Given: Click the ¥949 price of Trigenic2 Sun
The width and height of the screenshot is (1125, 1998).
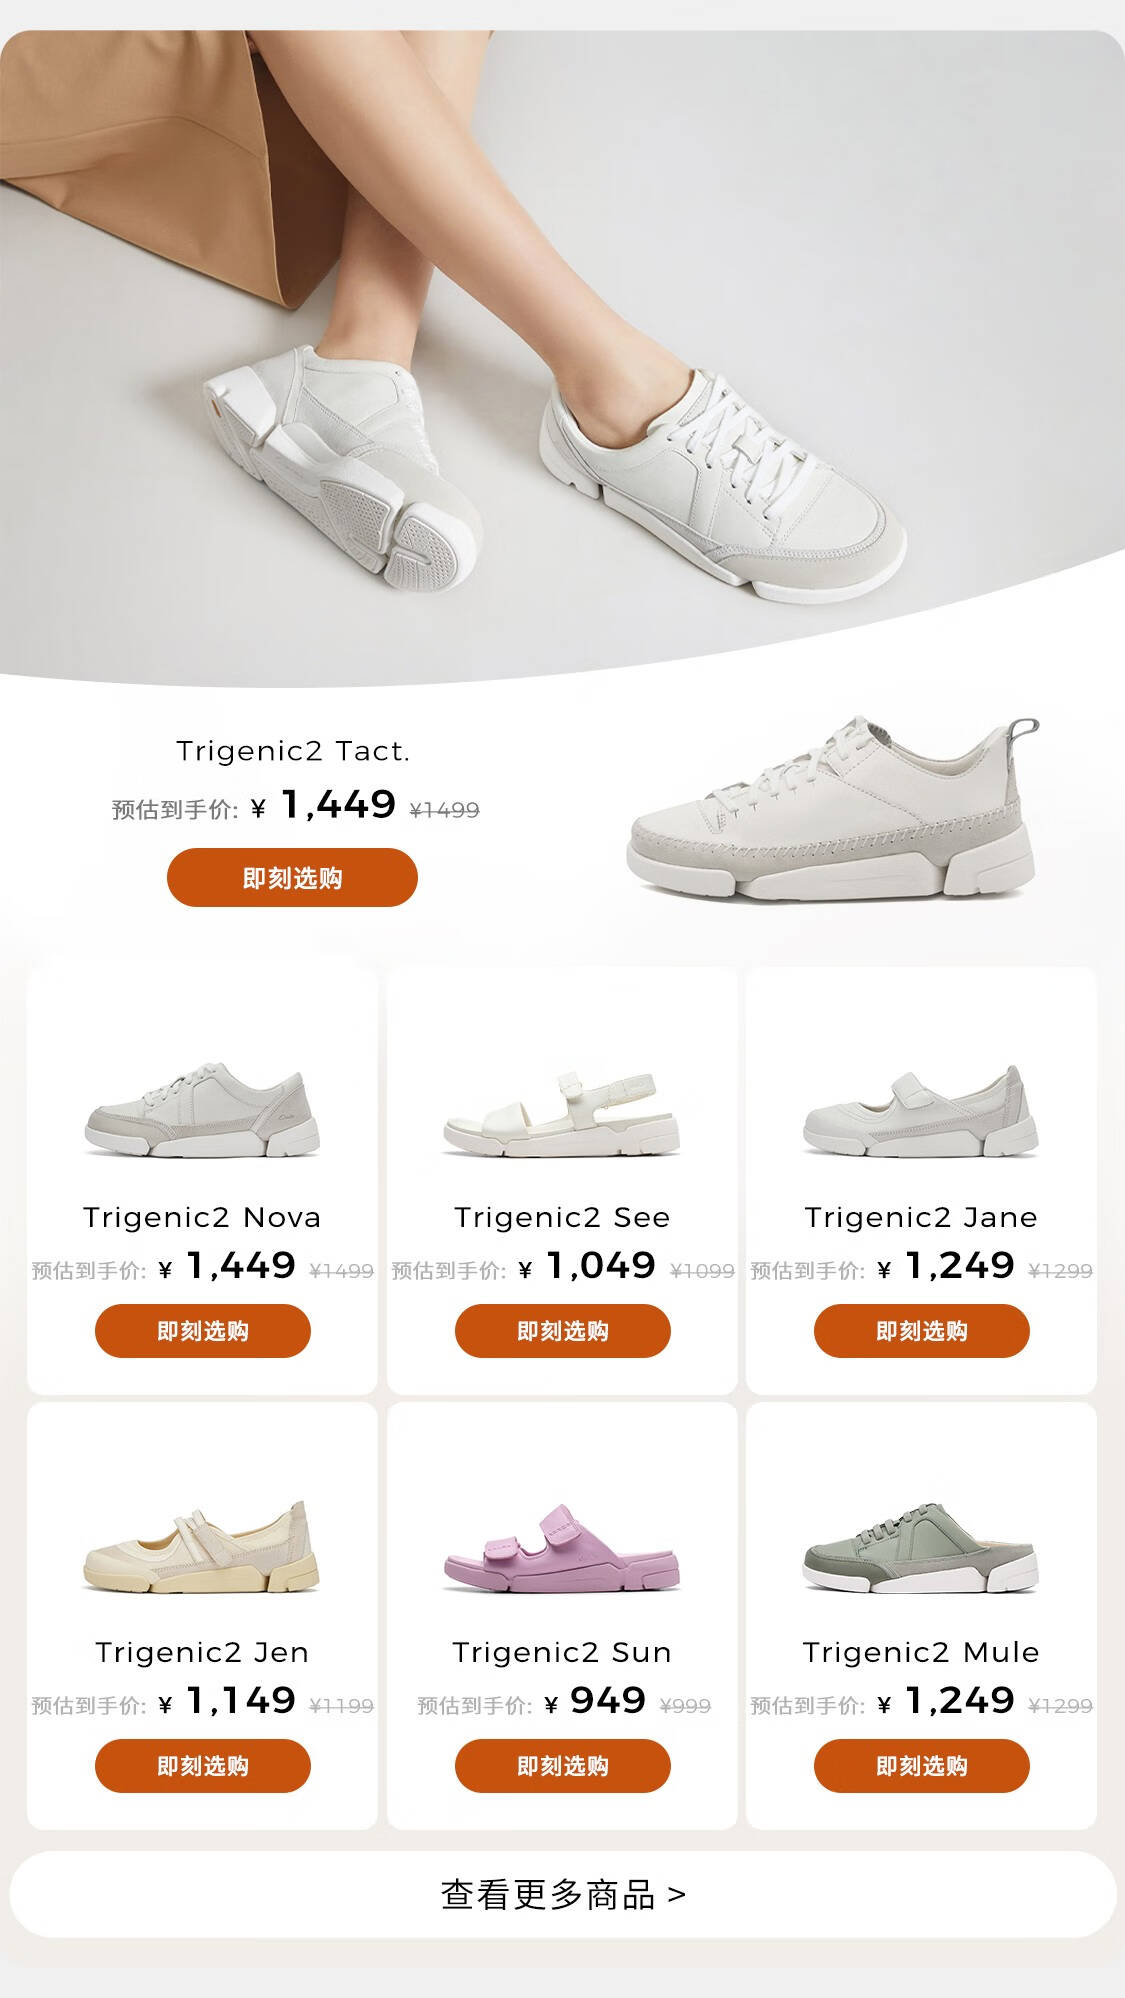Looking at the screenshot, I should 596,1701.
